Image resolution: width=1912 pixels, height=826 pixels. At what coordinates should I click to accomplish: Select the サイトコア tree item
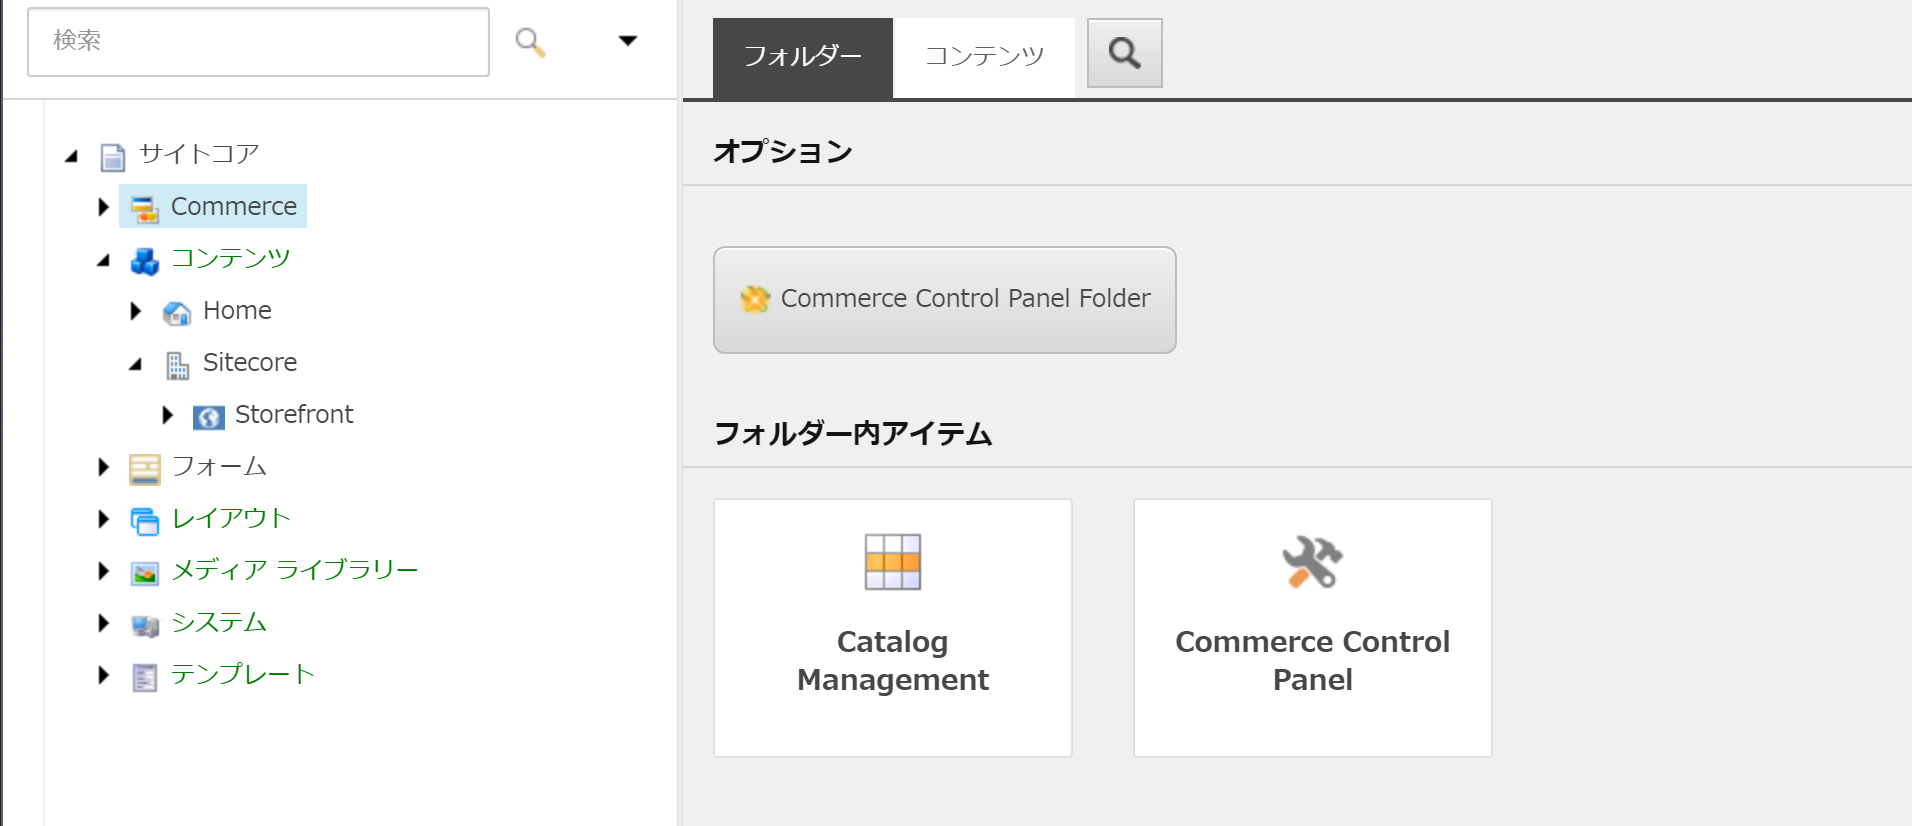[x=199, y=154]
